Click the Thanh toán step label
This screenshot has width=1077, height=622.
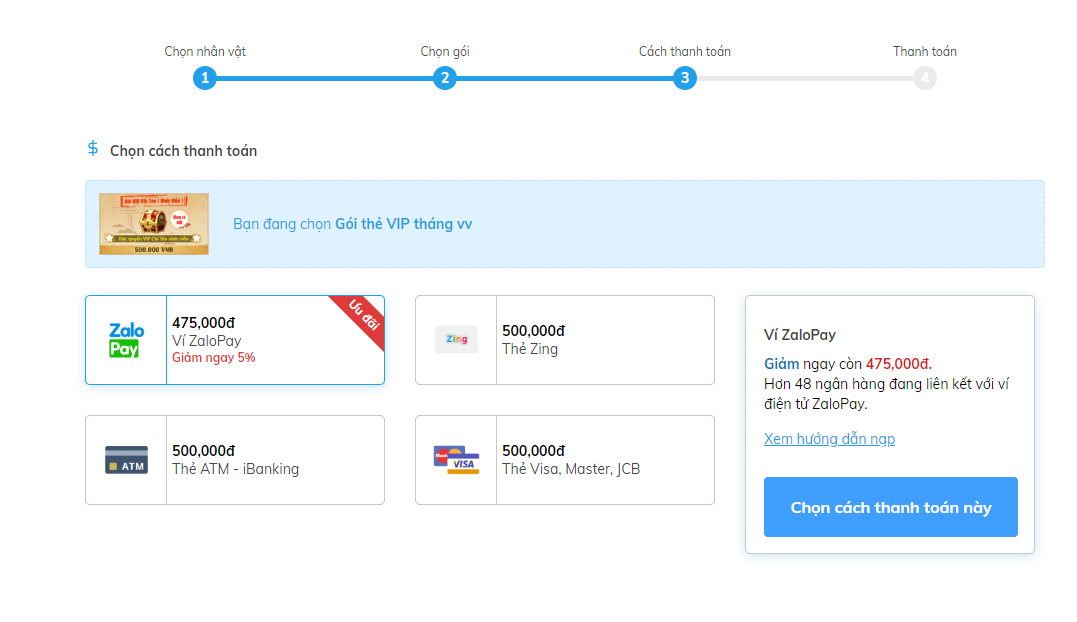tap(925, 51)
